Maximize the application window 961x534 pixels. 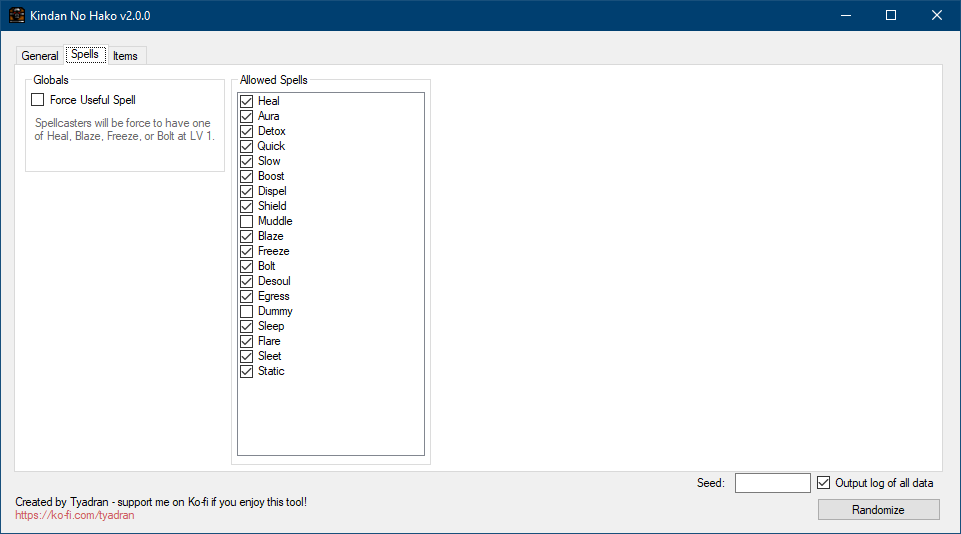890,15
